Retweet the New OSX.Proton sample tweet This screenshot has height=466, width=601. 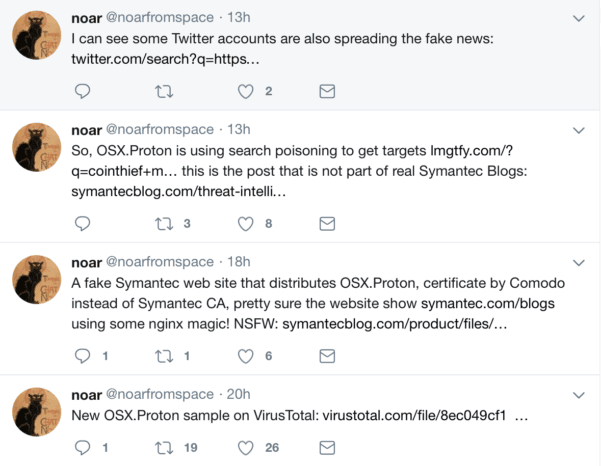tap(164, 446)
